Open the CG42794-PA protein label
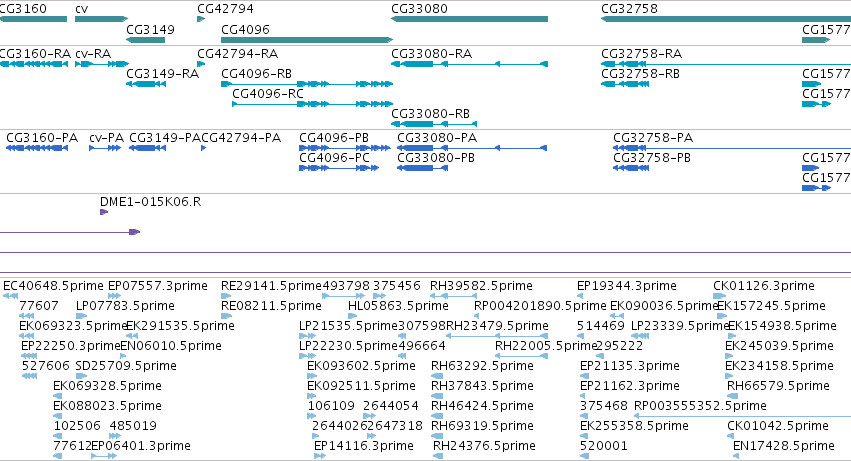Screen dimensions: 851x461 [241, 138]
